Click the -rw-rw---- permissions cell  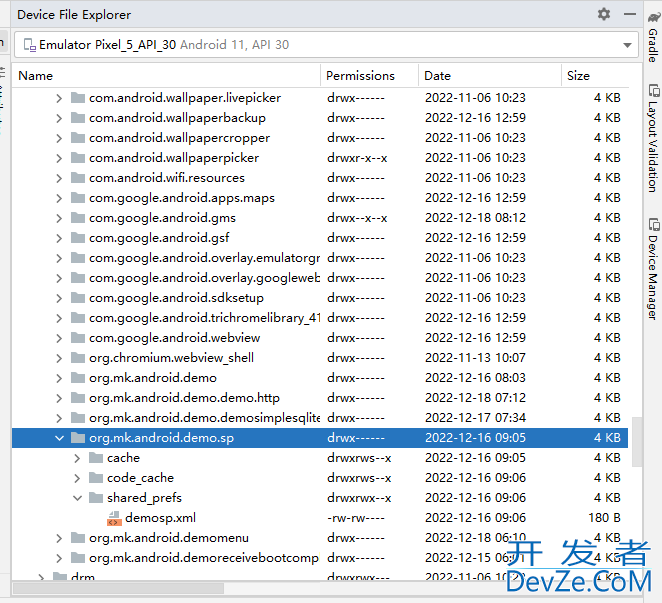(x=355, y=518)
